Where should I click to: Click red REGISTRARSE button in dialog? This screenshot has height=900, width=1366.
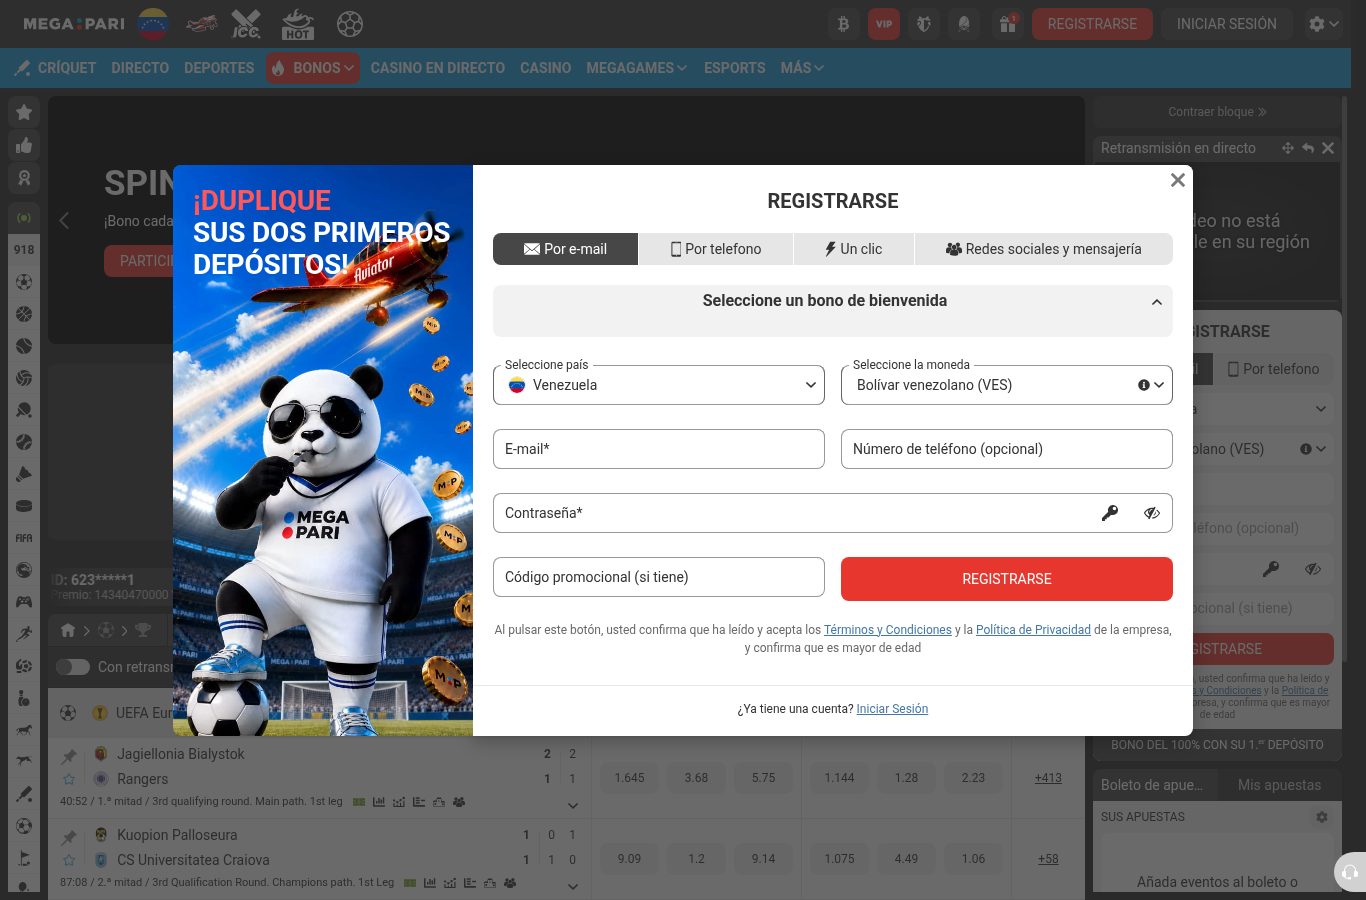[1007, 579]
